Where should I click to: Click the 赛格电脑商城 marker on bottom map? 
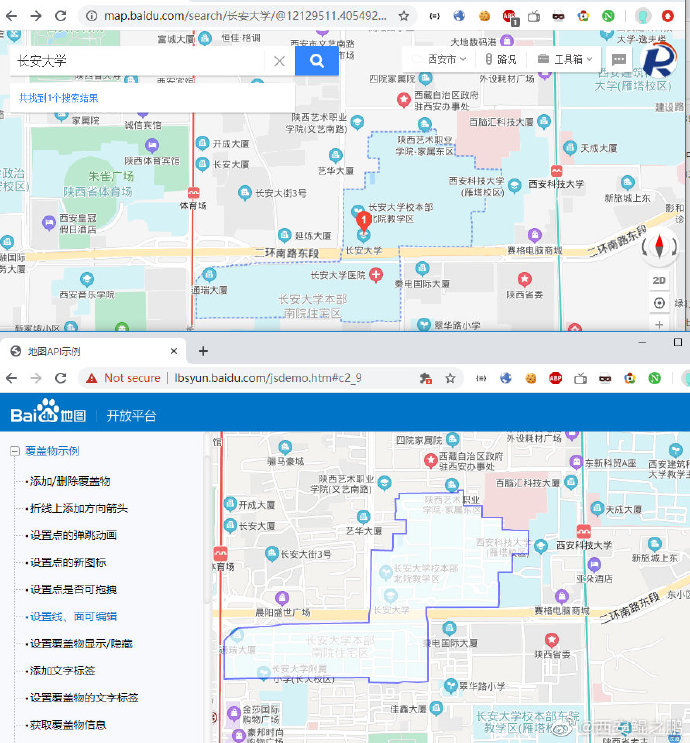click(562, 596)
